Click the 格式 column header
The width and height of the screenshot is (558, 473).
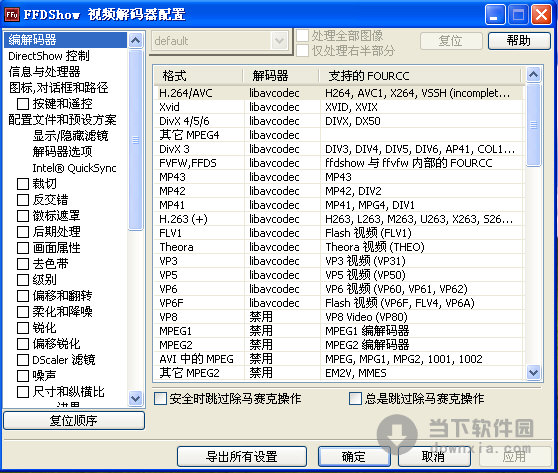pyautogui.click(x=199, y=76)
